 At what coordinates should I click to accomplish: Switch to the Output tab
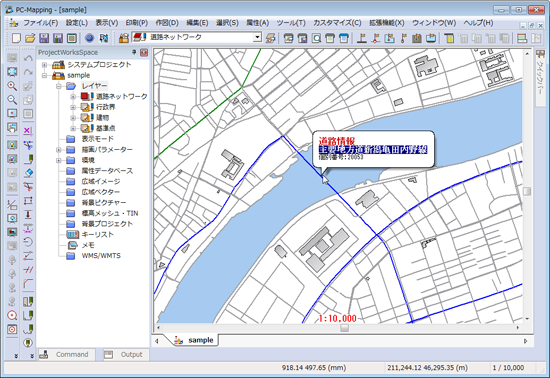coord(126,355)
